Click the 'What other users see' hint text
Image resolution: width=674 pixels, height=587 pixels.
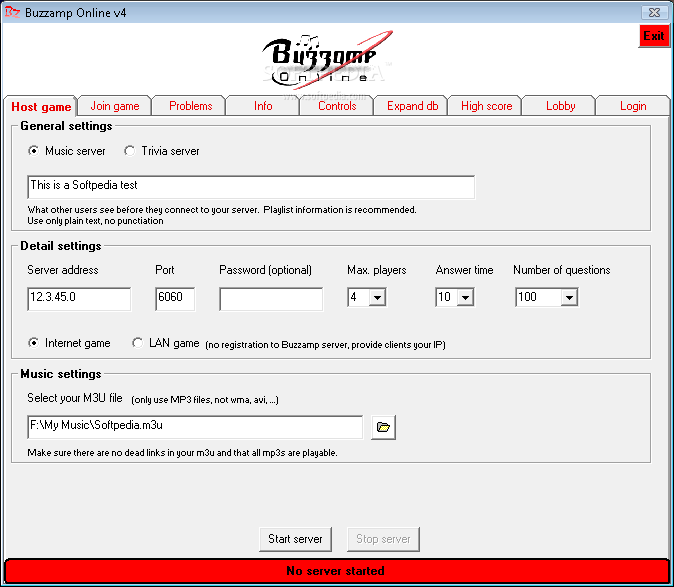[x=222, y=210]
